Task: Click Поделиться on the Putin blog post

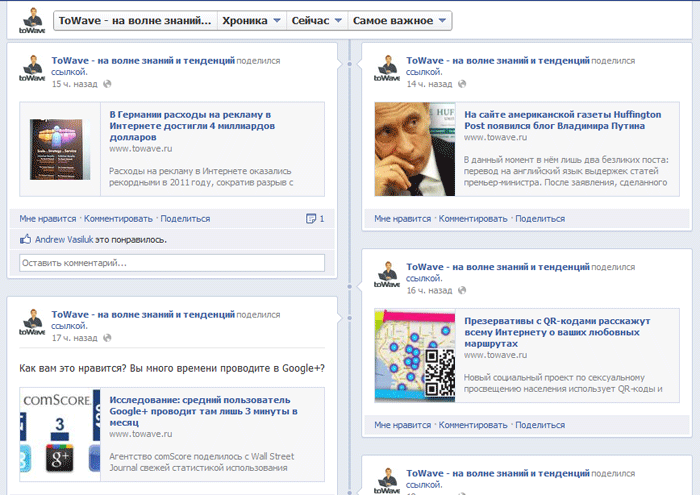Action: (x=540, y=219)
